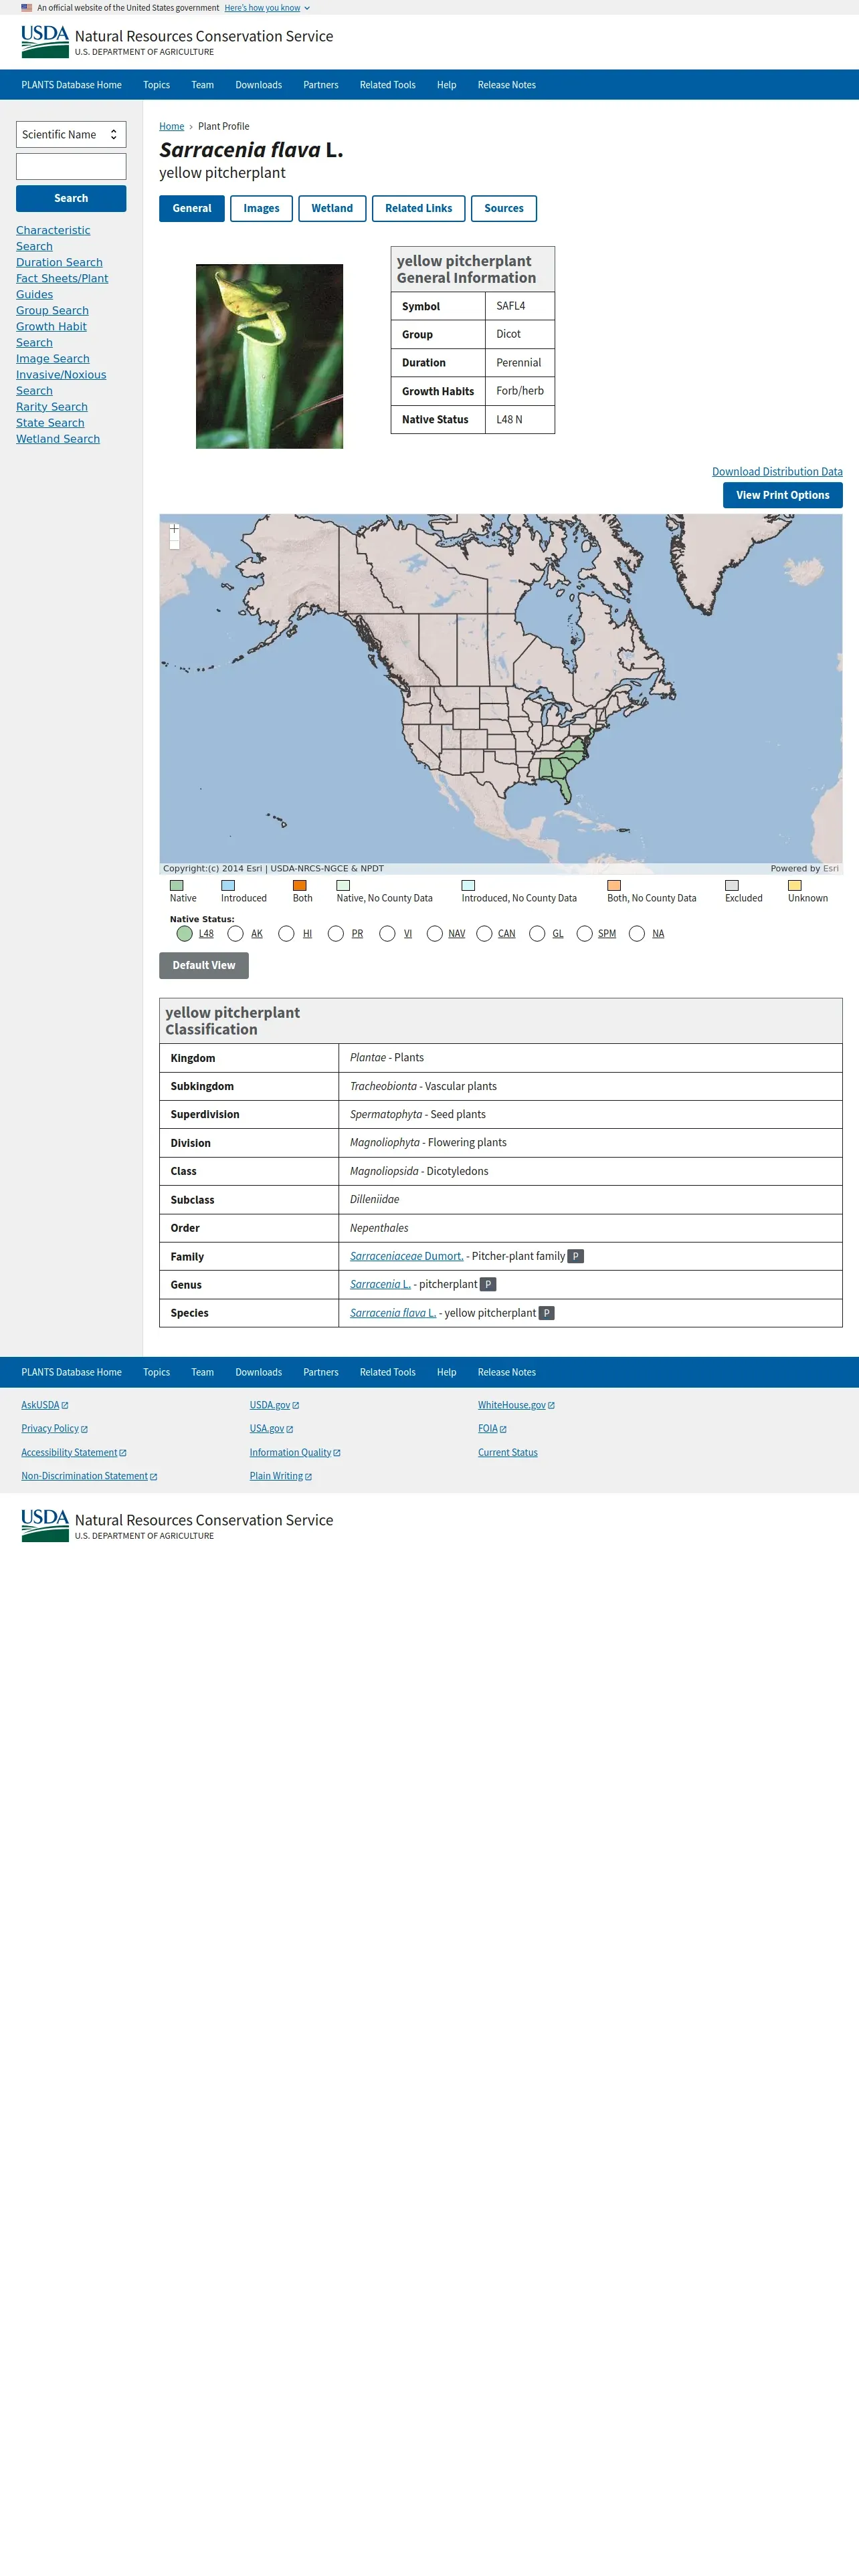
Task: Click the US flag icon in banner
Action: tap(27, 7)
